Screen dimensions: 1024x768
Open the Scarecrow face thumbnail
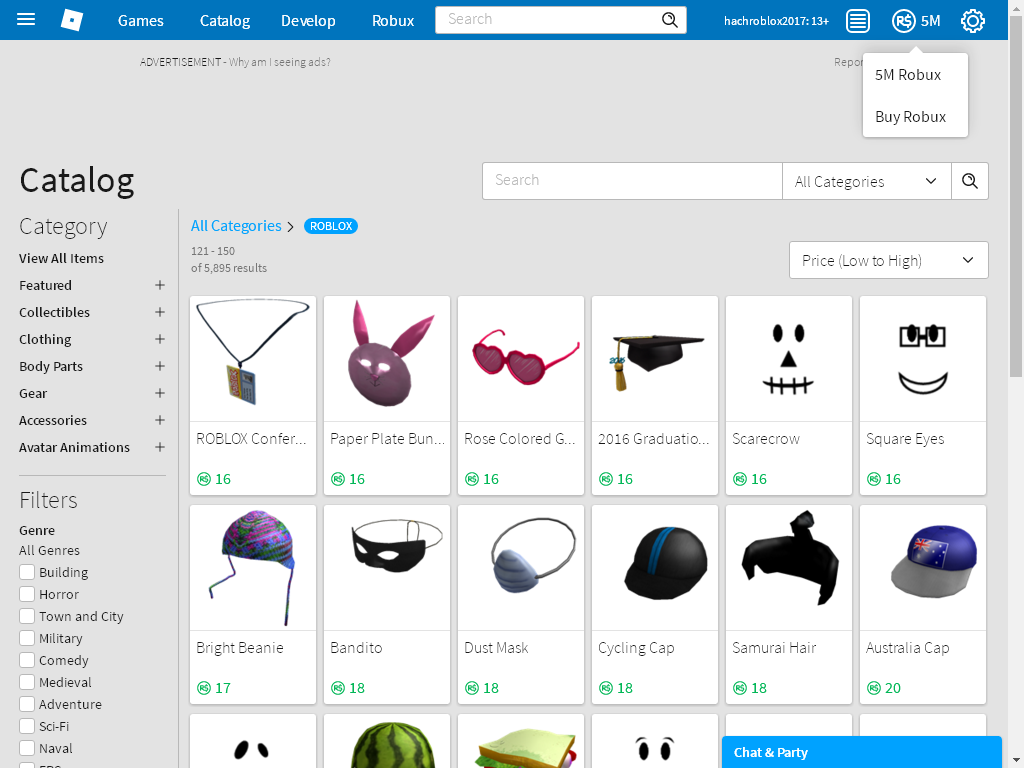(788, 359)
